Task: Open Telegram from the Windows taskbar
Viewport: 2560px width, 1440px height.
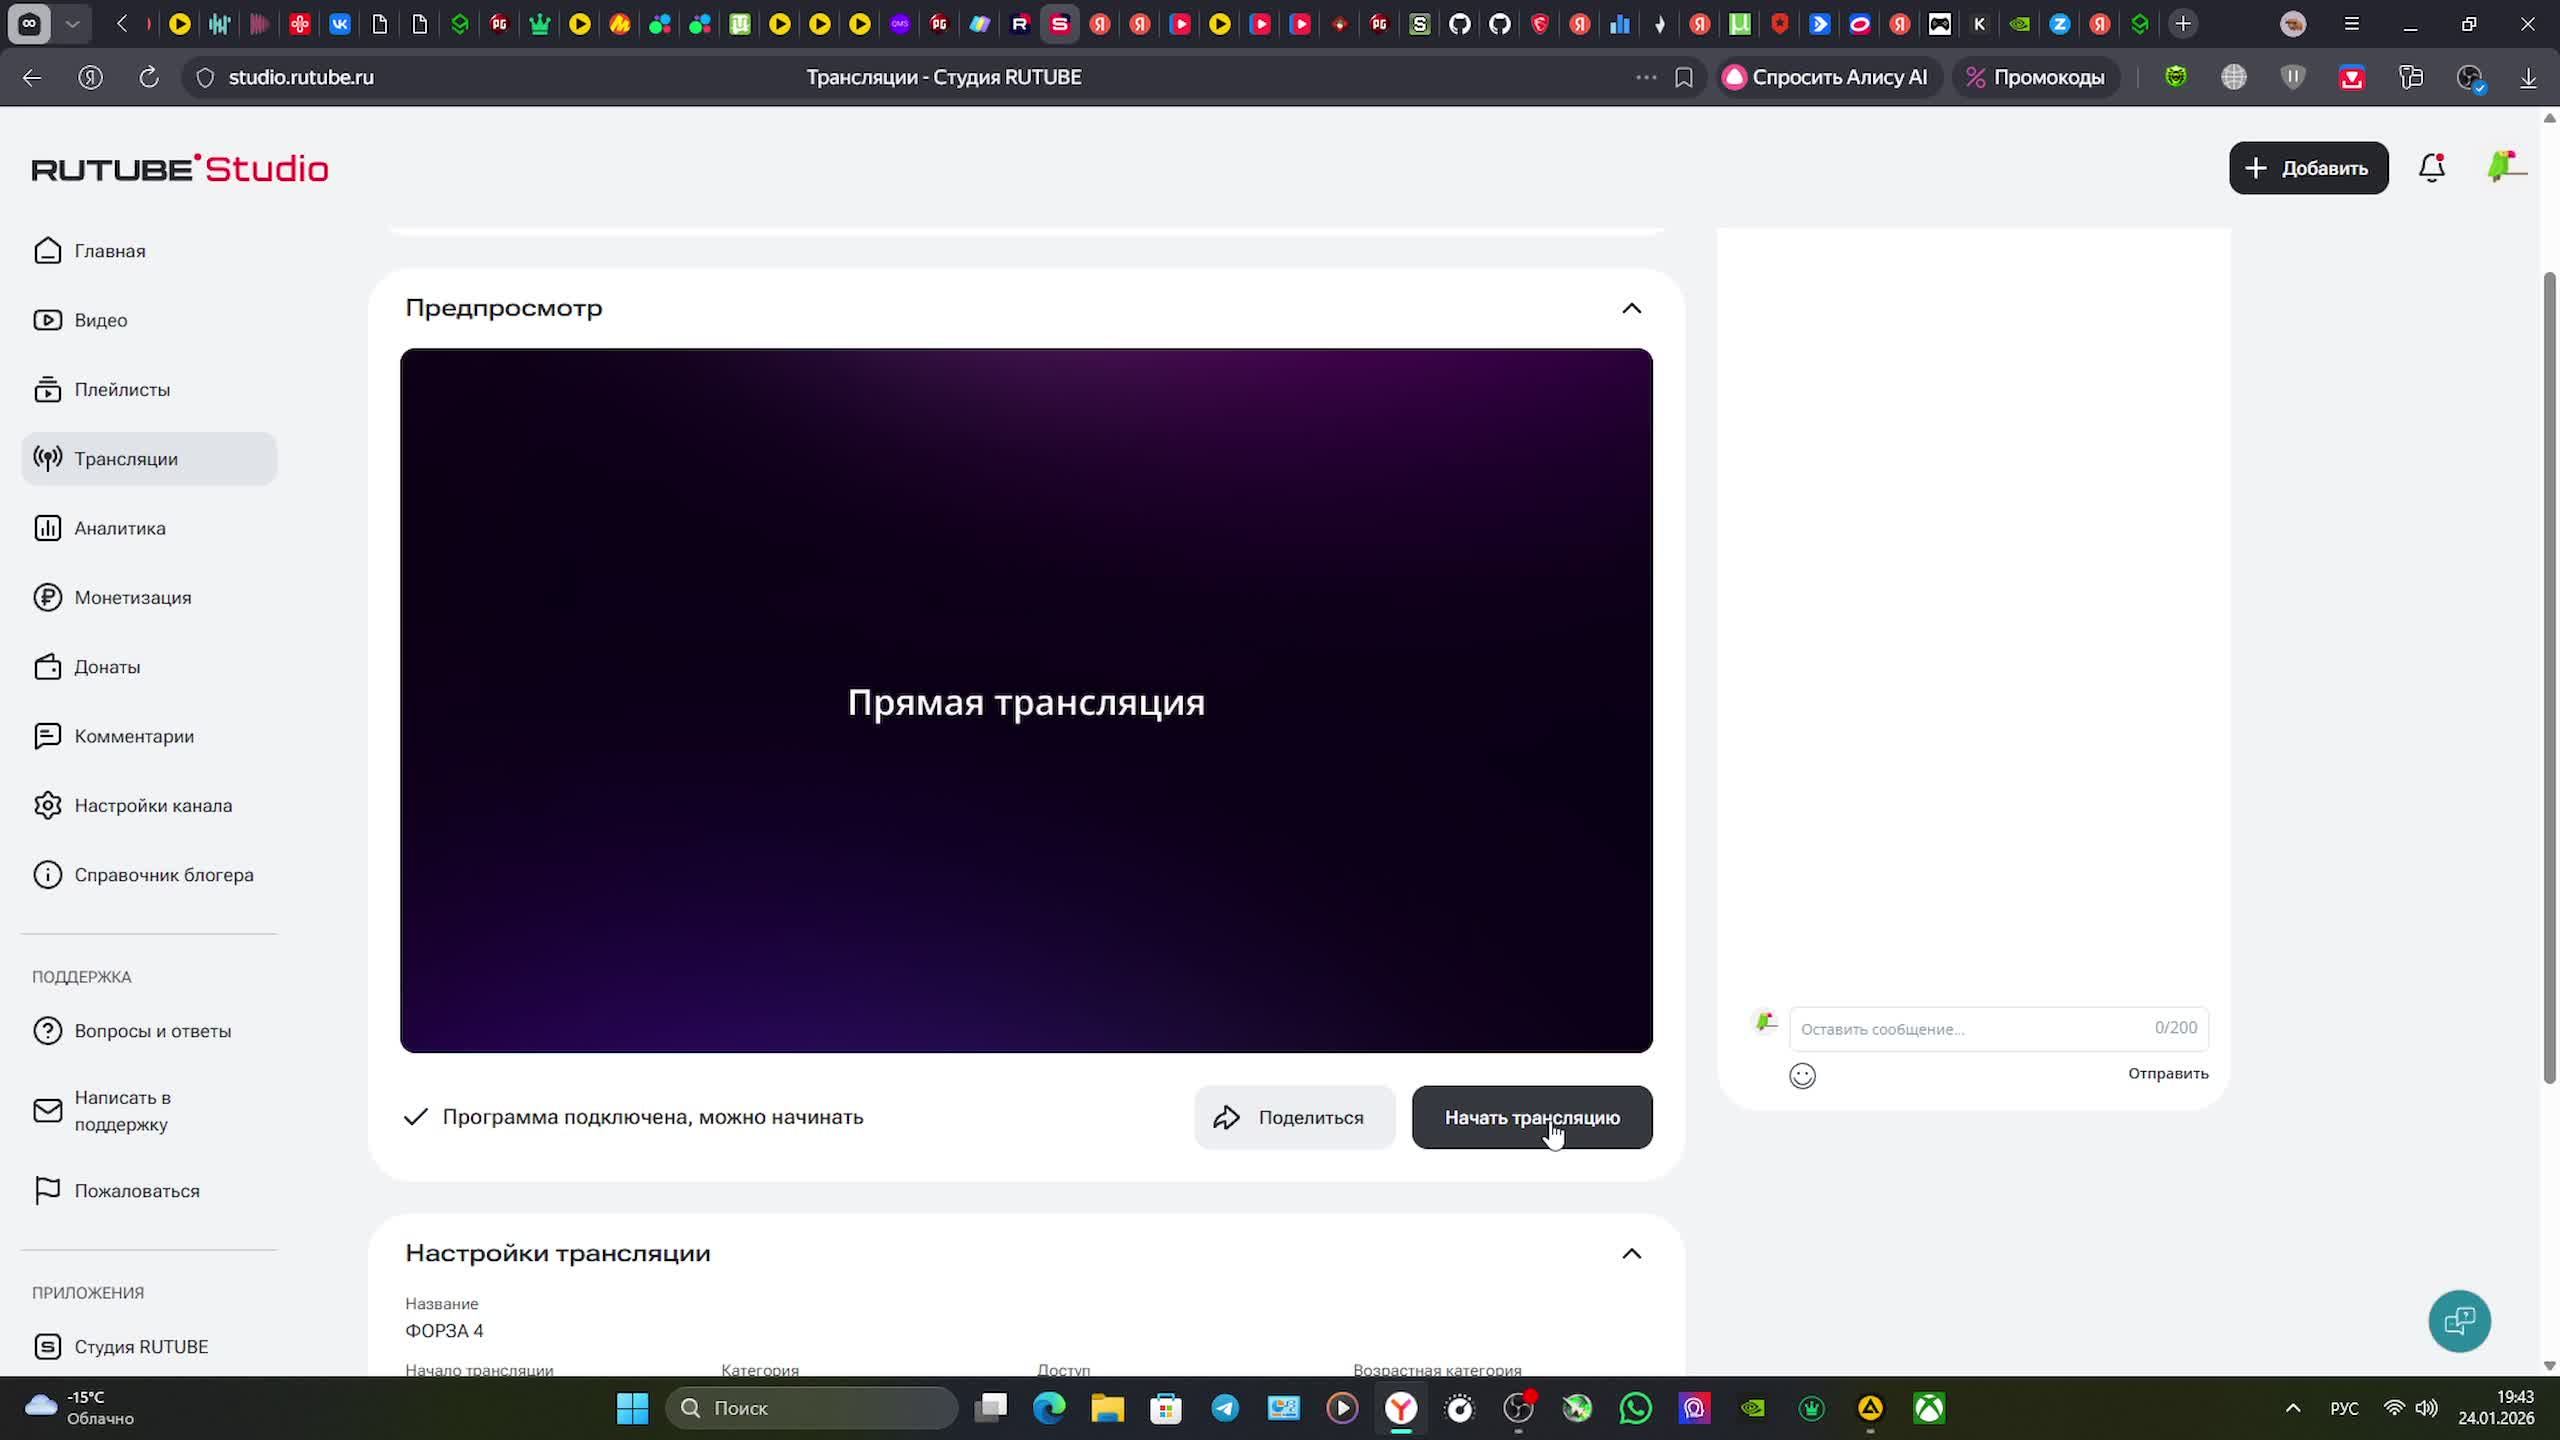Action: click(x=1225, y=1408)
